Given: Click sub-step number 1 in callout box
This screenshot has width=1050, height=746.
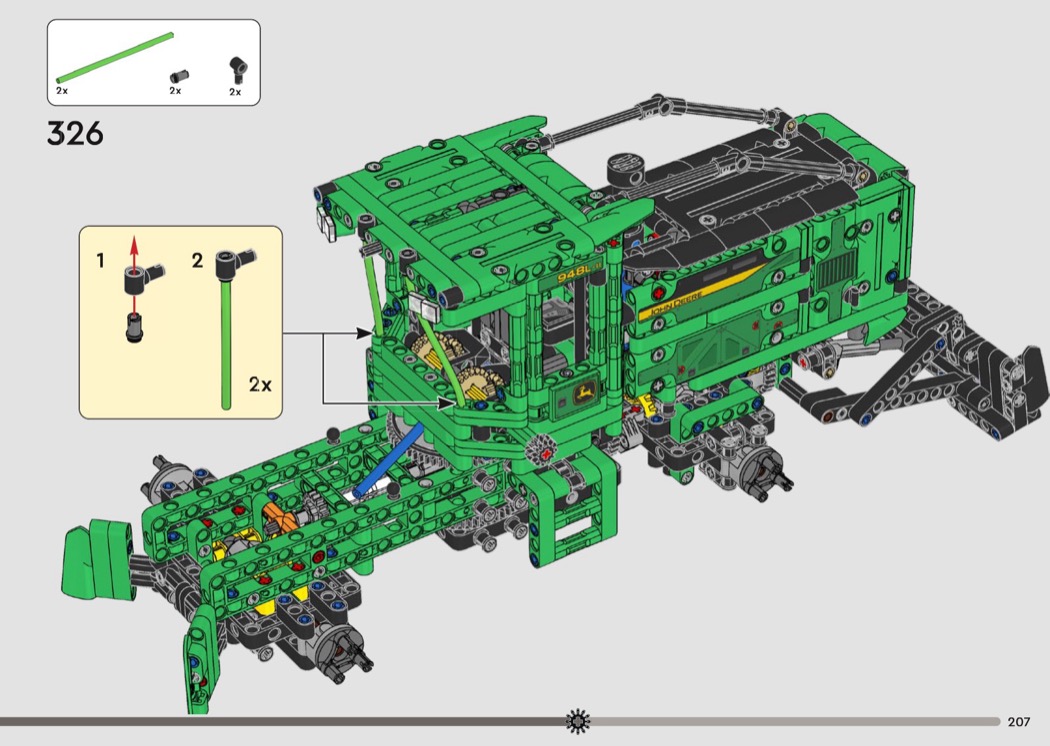Looking at the screenshot, I should pos(100,262).
